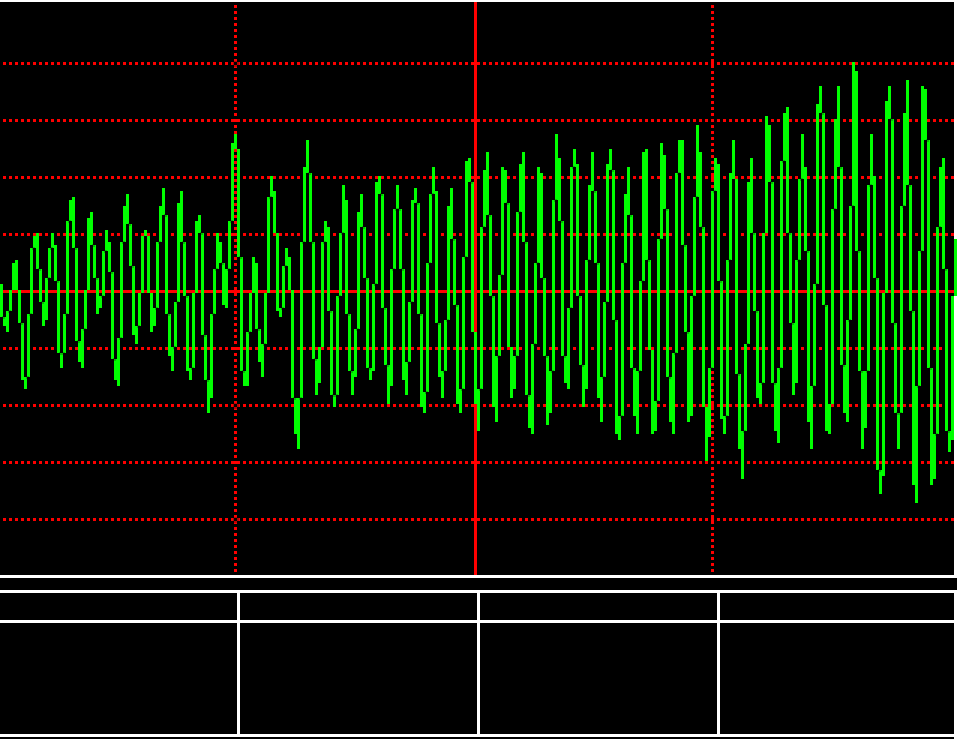Click the solid red horizontal zero line
957x739 pixels.
600,292
